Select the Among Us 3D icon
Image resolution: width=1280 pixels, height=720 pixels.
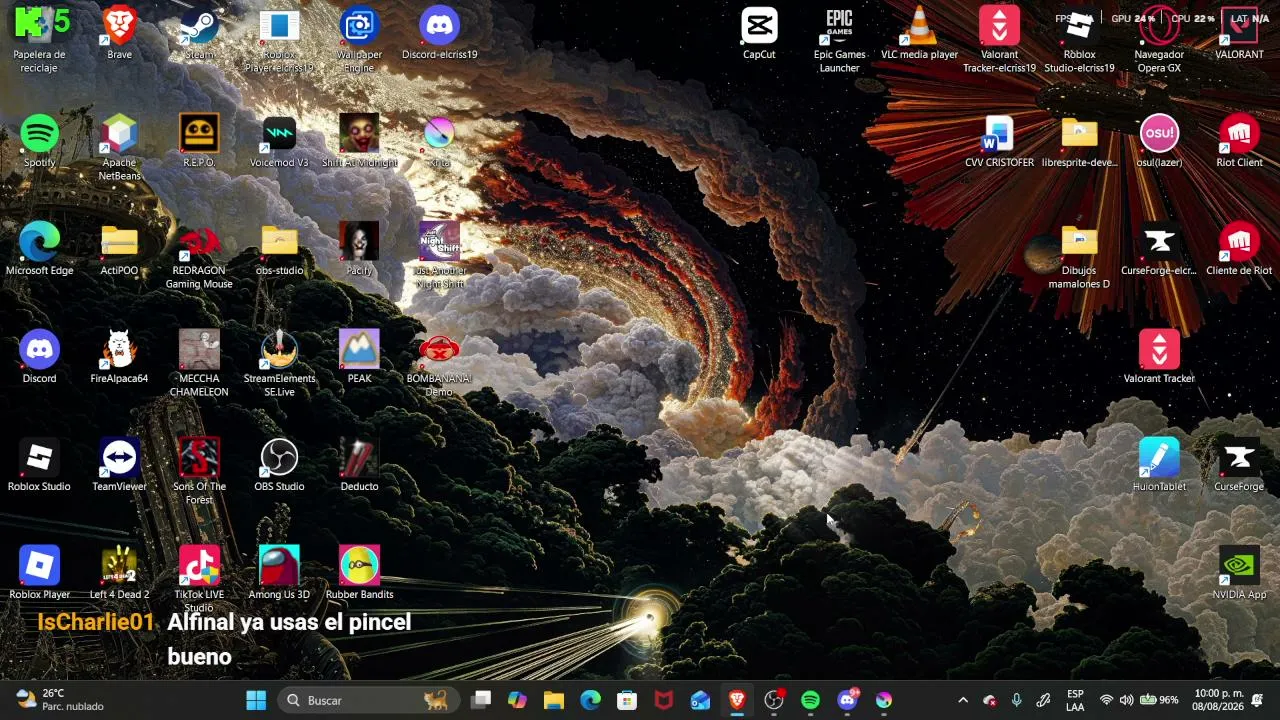click(279, 573)
